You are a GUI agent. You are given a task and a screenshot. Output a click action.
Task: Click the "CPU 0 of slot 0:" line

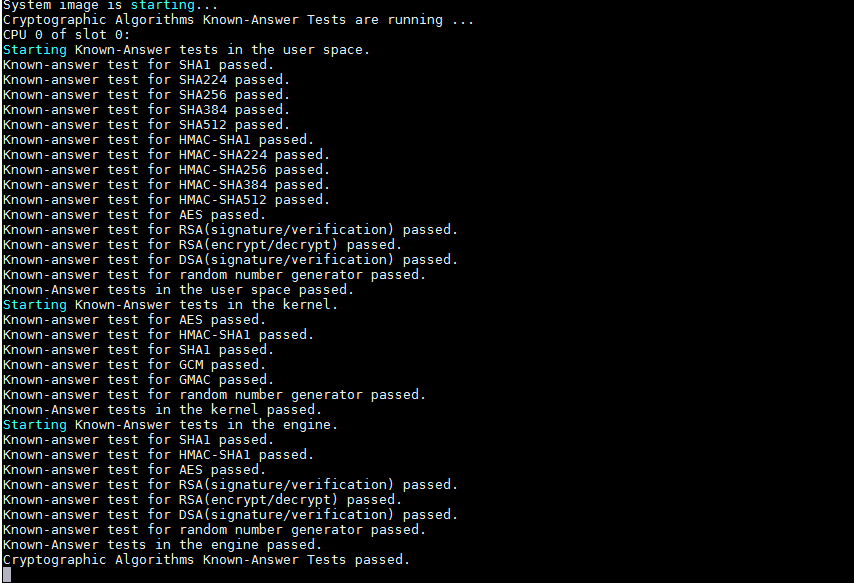pos(66,34)
